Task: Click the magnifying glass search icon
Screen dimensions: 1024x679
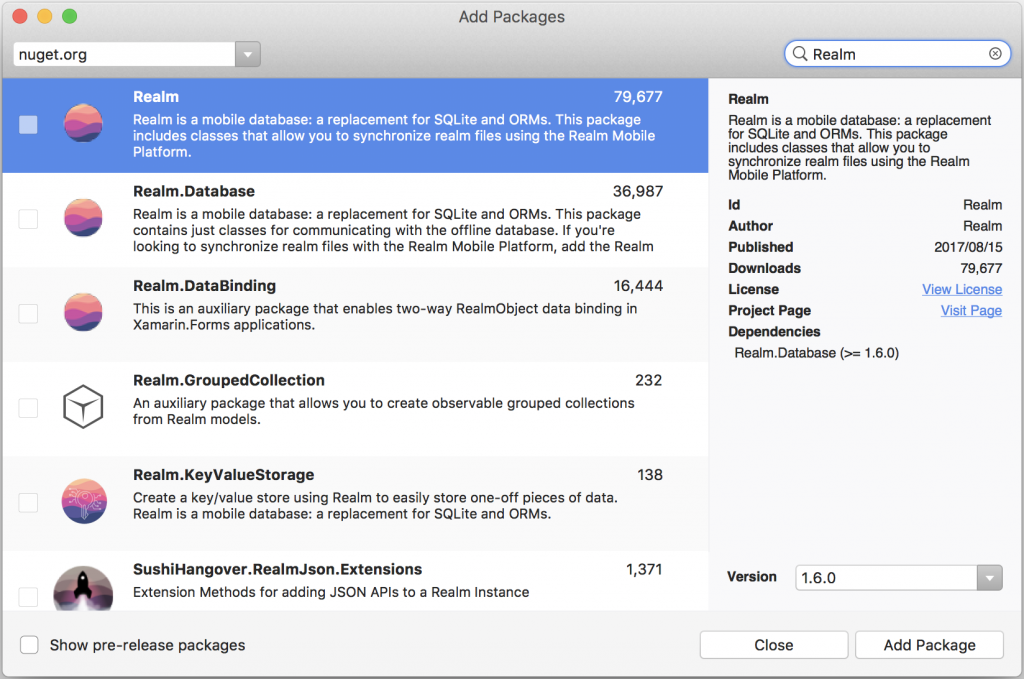Action: coord(800,54)
